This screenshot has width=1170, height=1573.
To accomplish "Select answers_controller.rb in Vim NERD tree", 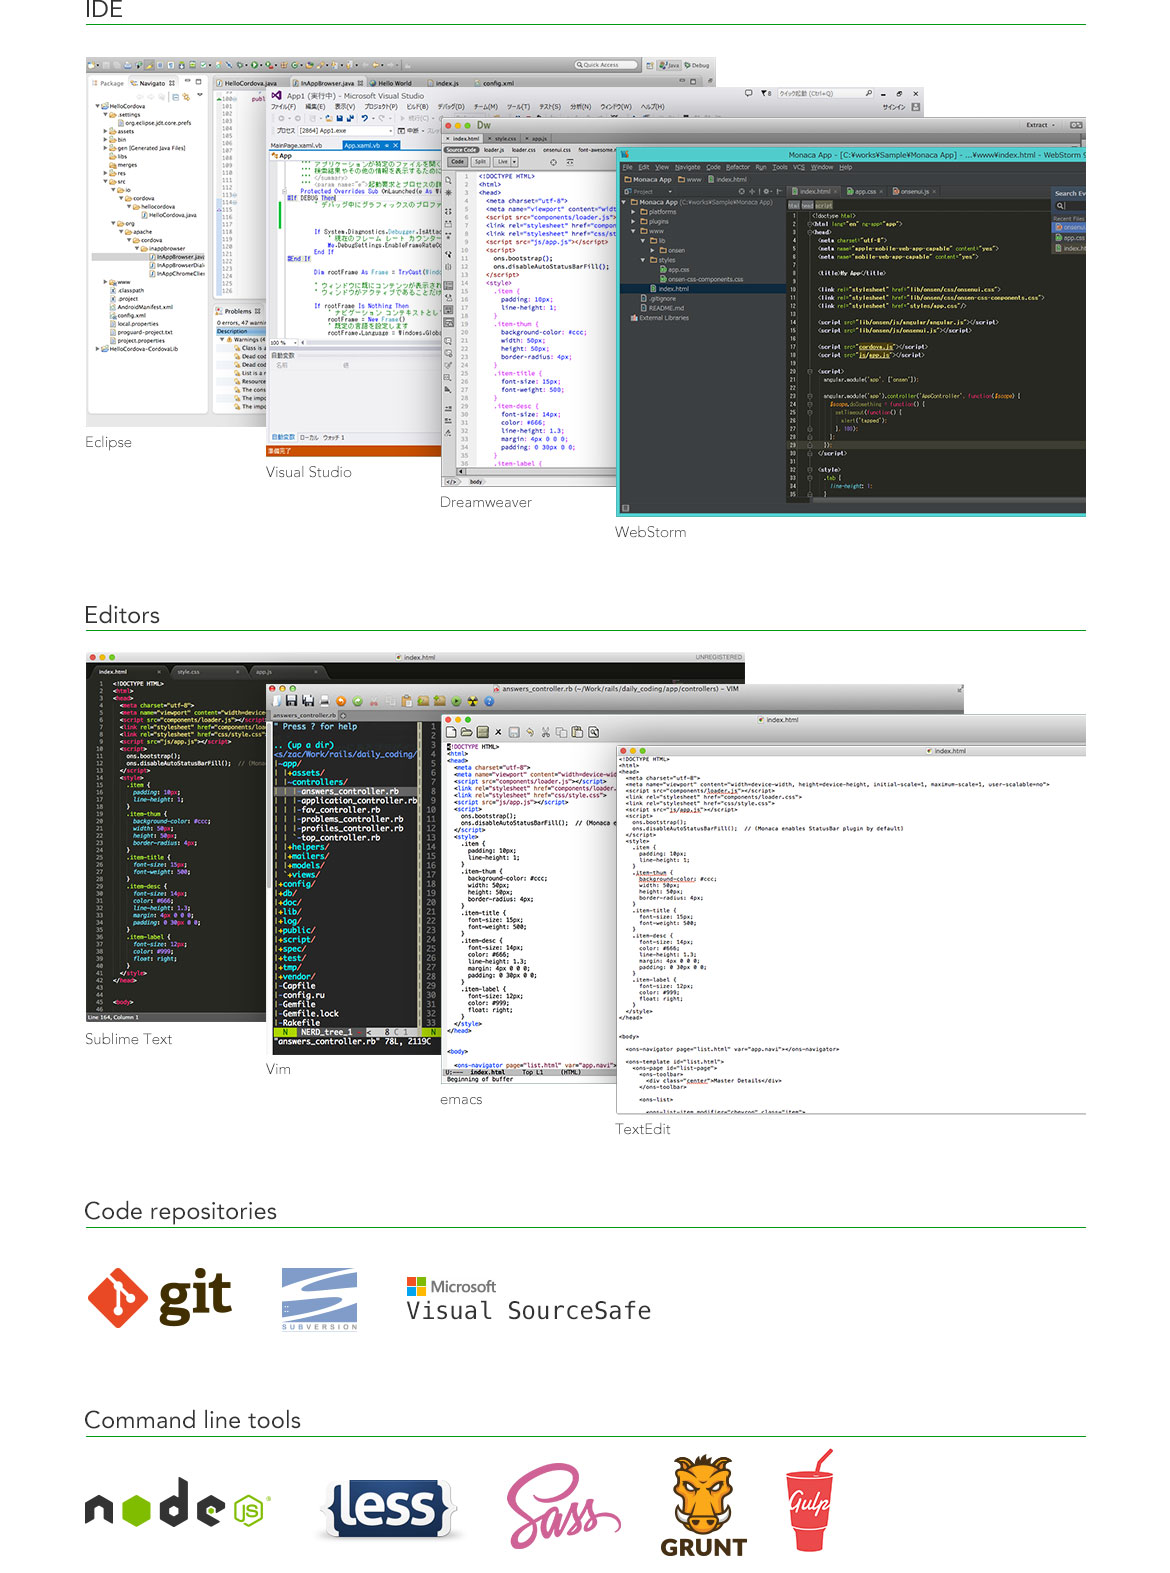I will pos(349,791).
